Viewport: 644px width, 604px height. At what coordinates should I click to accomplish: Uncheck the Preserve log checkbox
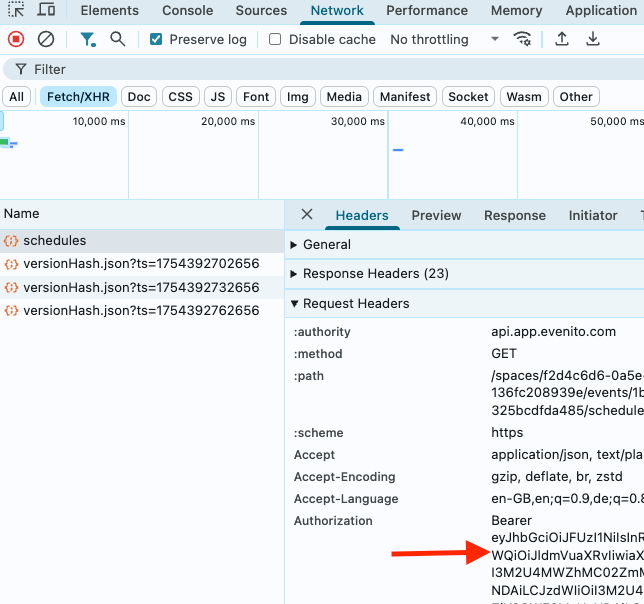pyautogui.click(x=156, y=40)
